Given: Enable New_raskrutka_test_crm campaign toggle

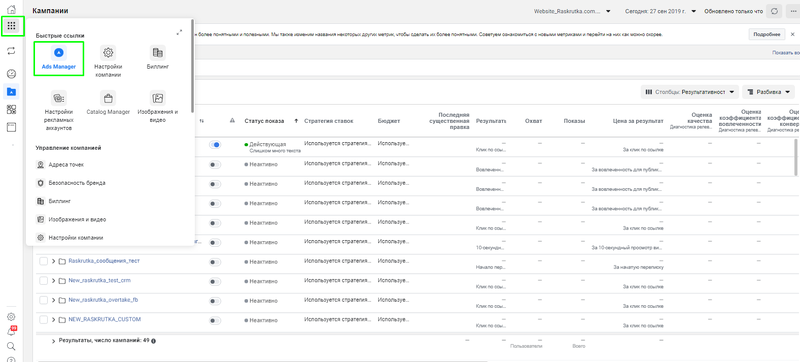Looking at the screenshot, I should (215, 281).
